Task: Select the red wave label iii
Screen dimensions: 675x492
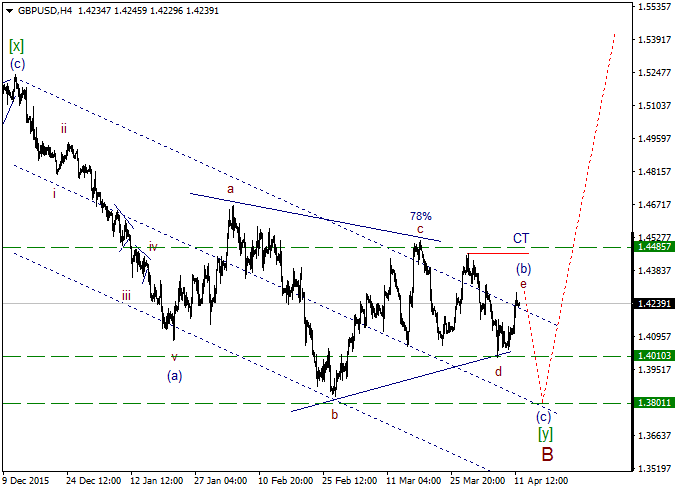Action: click(x=126, y=296)
